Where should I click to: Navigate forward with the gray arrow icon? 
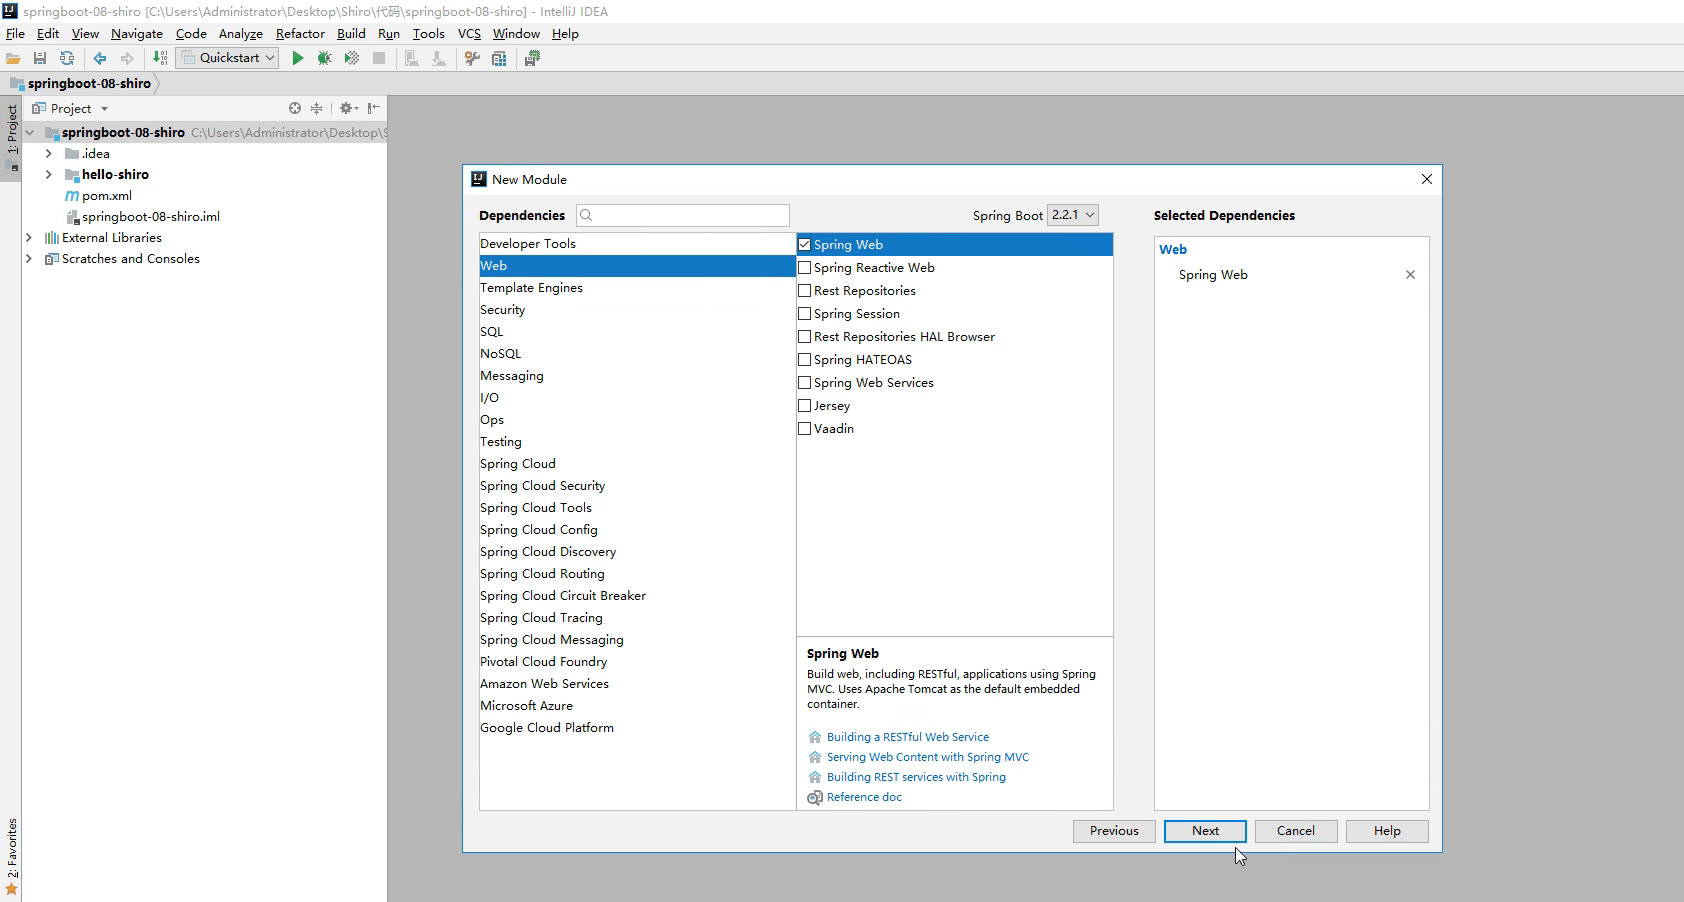click(x=127, y=59)
